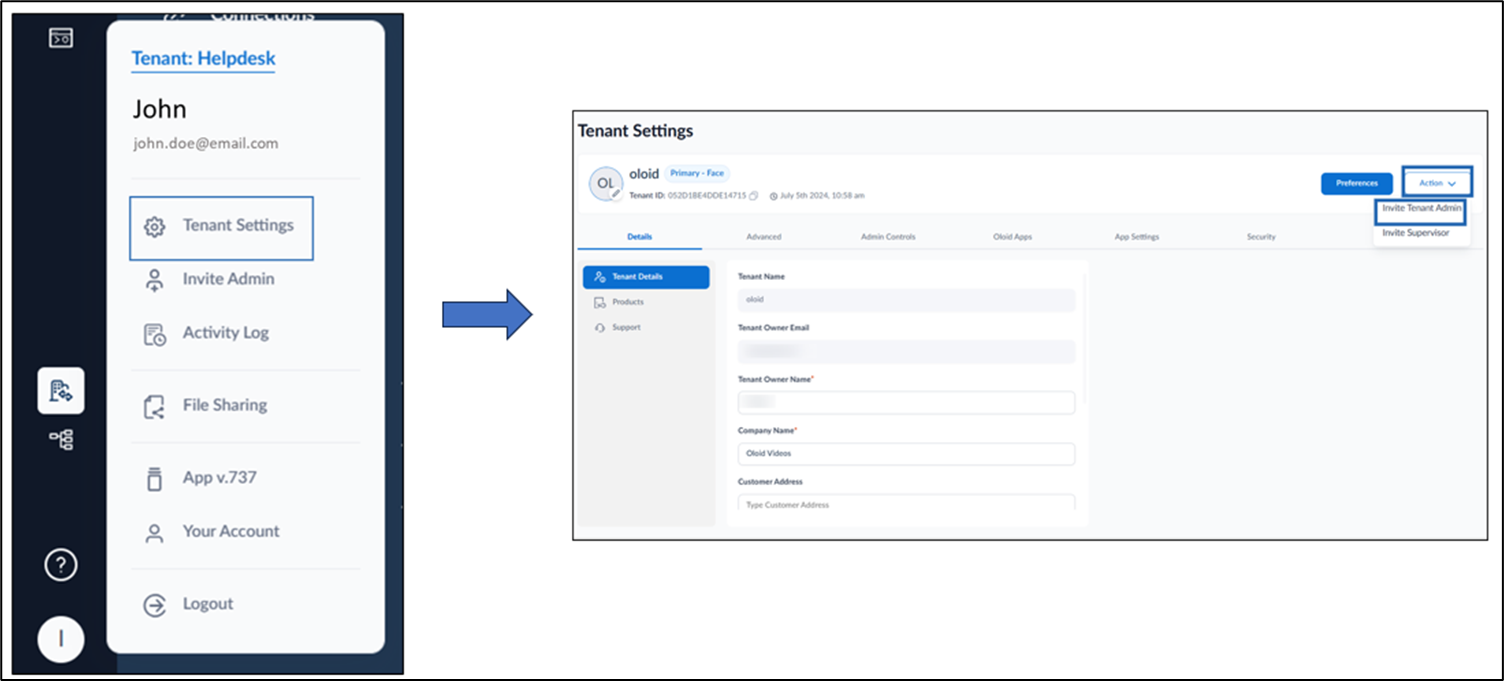This screenshot has width=1504, height=681.
Task: Click the form panel vertical scrollbar
Action: coord(1084,340)
